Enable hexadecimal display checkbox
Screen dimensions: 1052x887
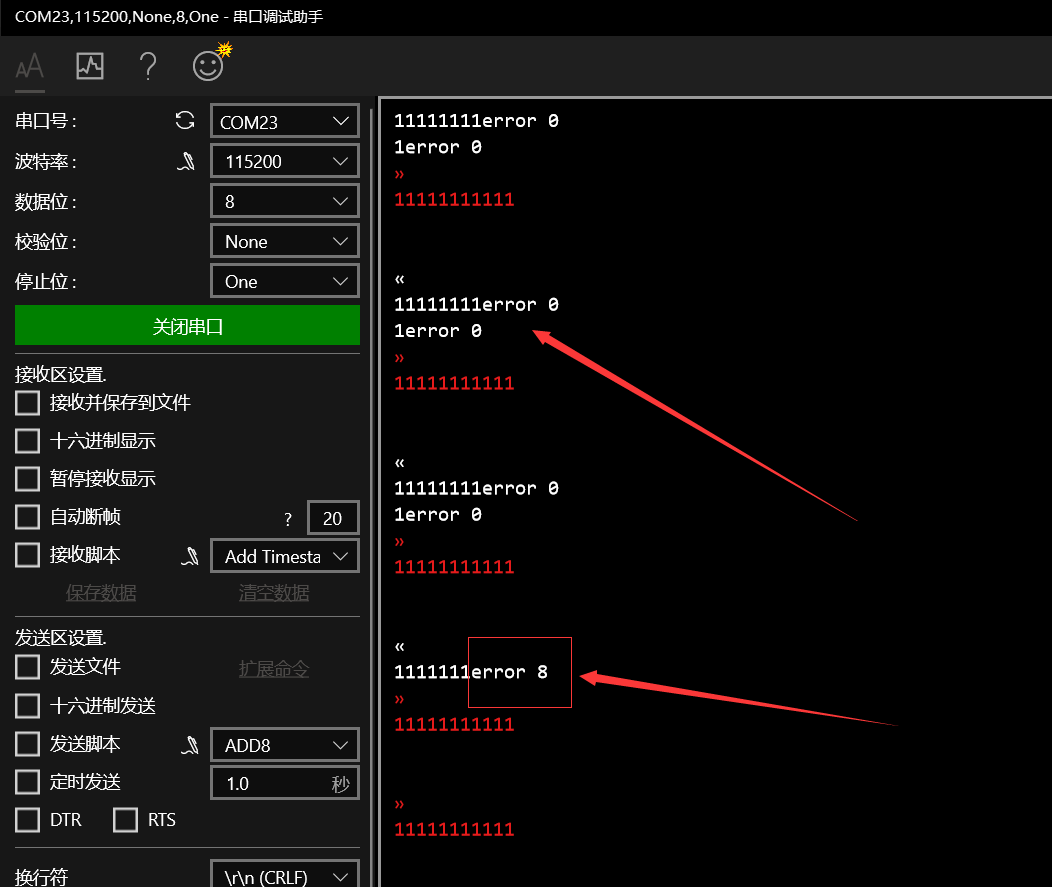[x=28, y=441]
